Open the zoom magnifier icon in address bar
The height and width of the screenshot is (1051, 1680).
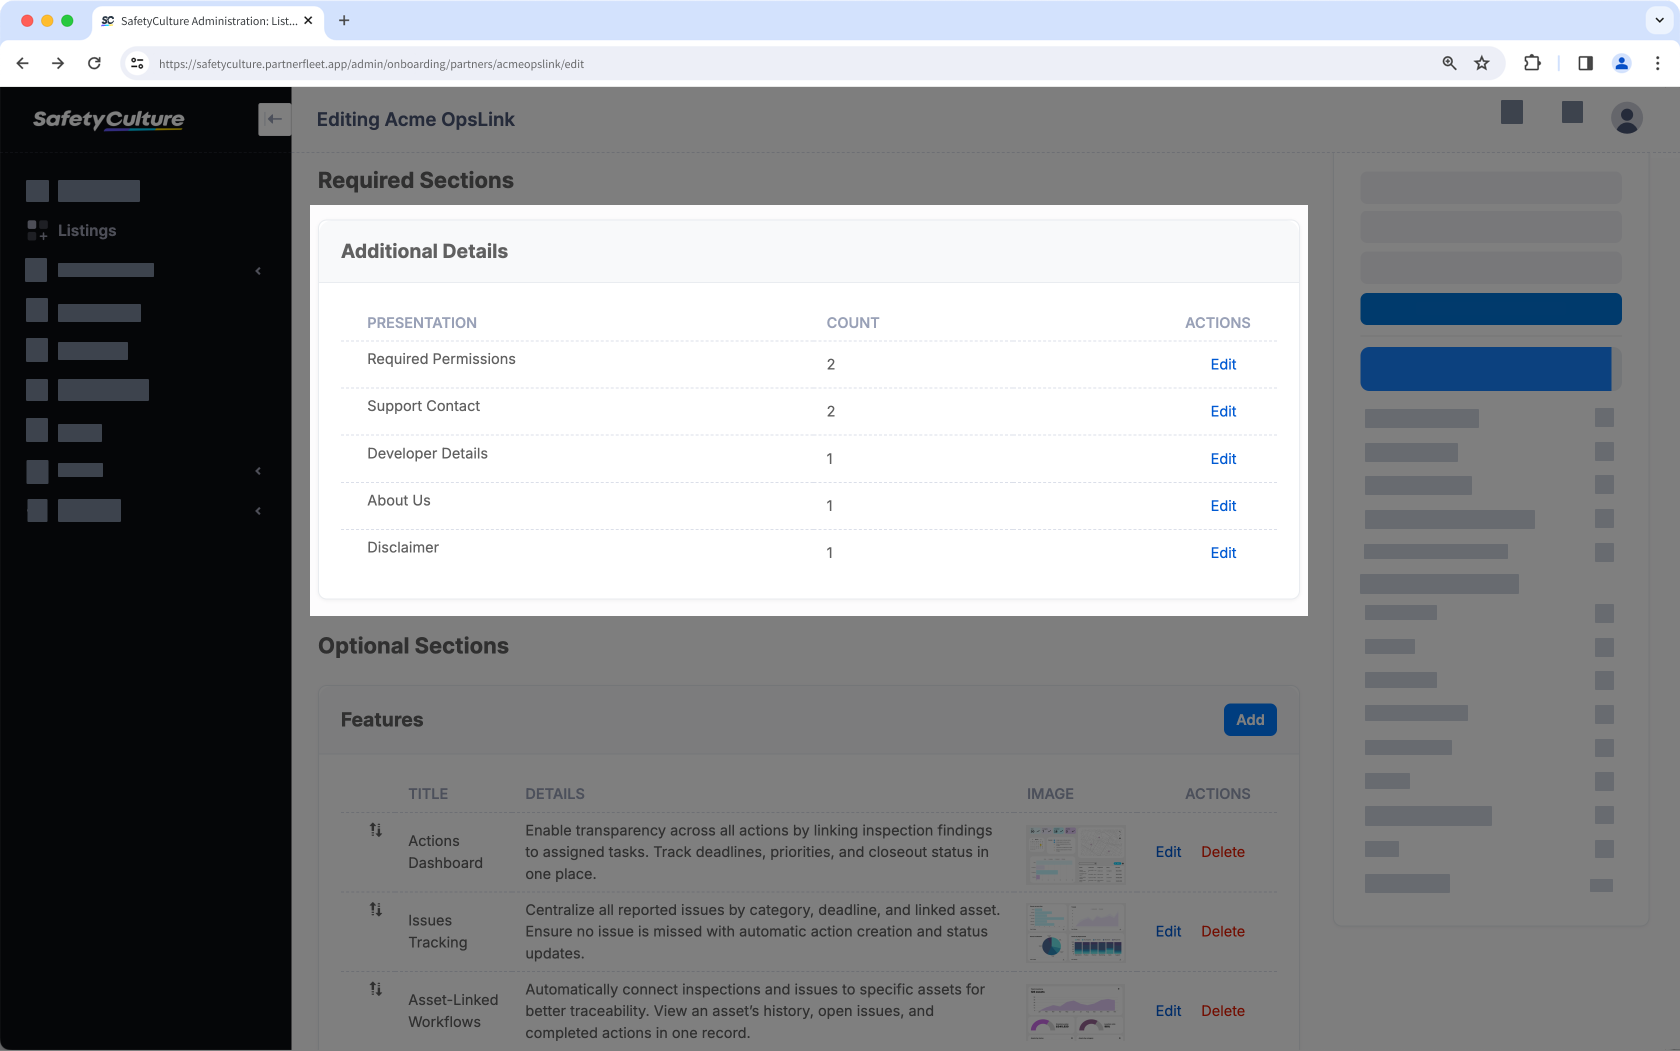1449,63
